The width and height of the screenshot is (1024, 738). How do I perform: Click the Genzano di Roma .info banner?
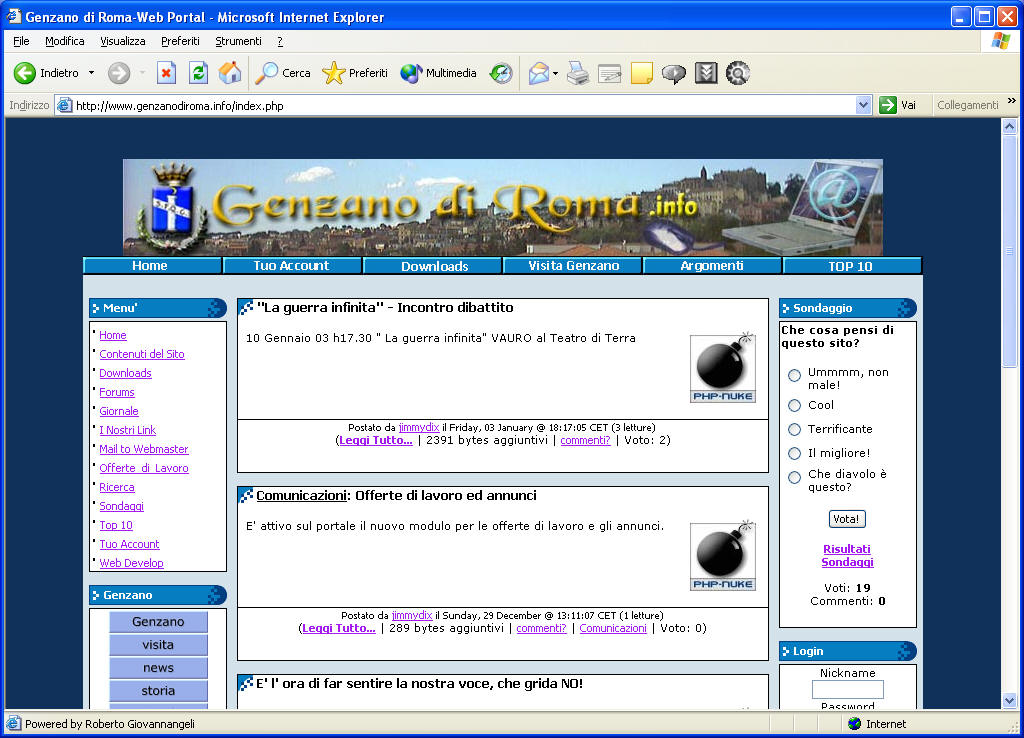tap(503, 207)
